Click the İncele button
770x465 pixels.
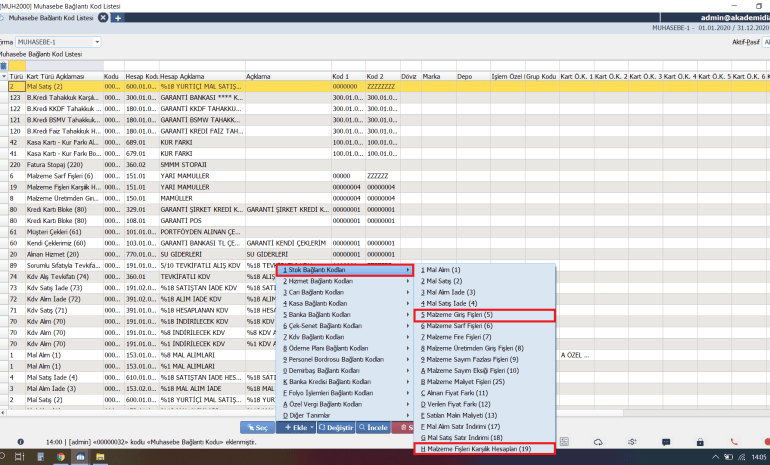(373, 428)
